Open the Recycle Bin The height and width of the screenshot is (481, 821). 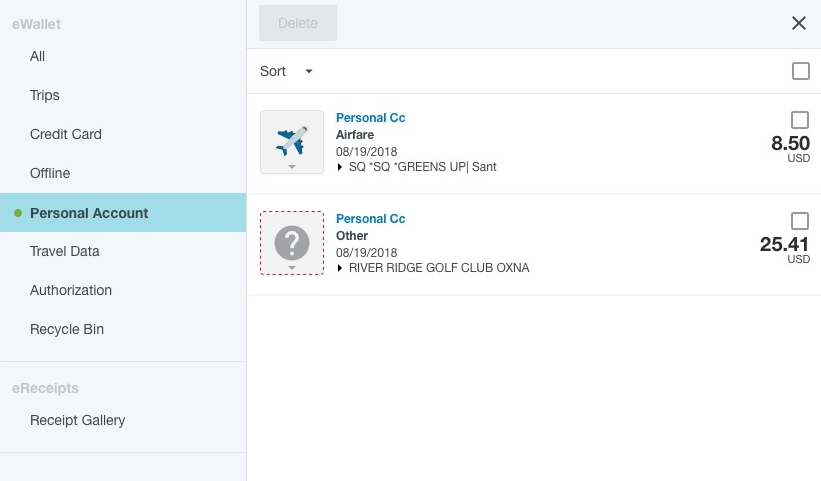coord(67,329)
